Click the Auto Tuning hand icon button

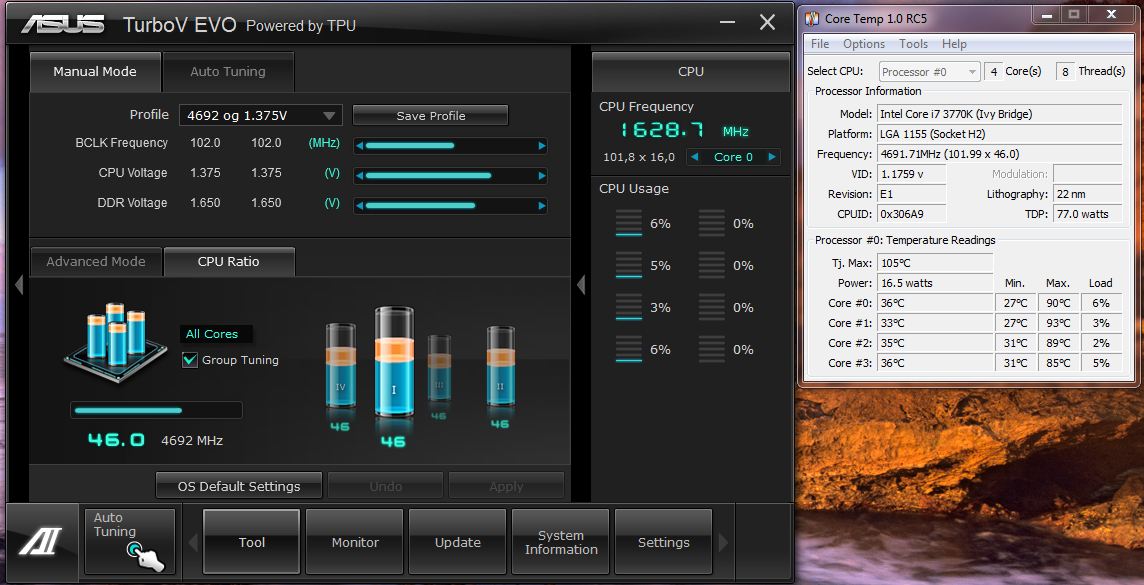coord(130,541)
